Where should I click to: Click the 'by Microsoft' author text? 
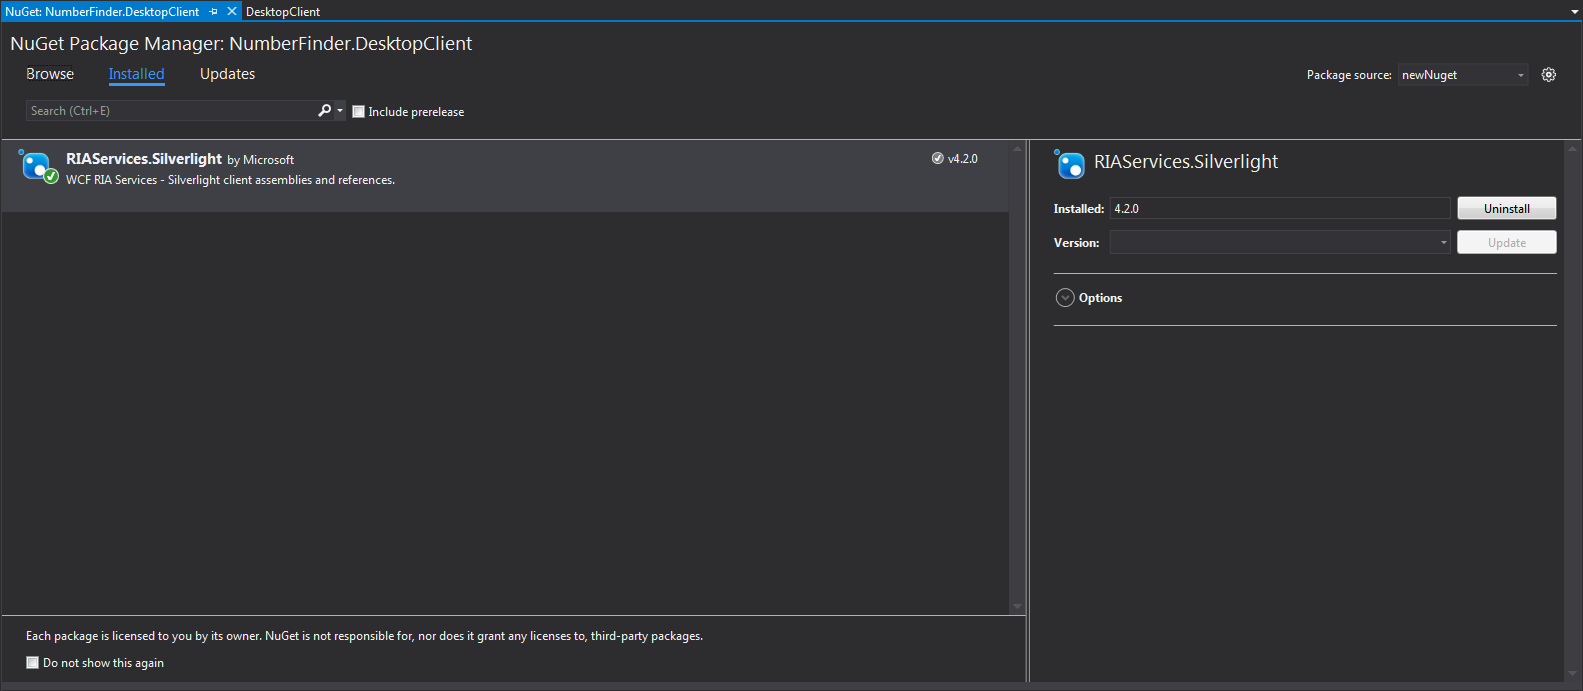261,160
